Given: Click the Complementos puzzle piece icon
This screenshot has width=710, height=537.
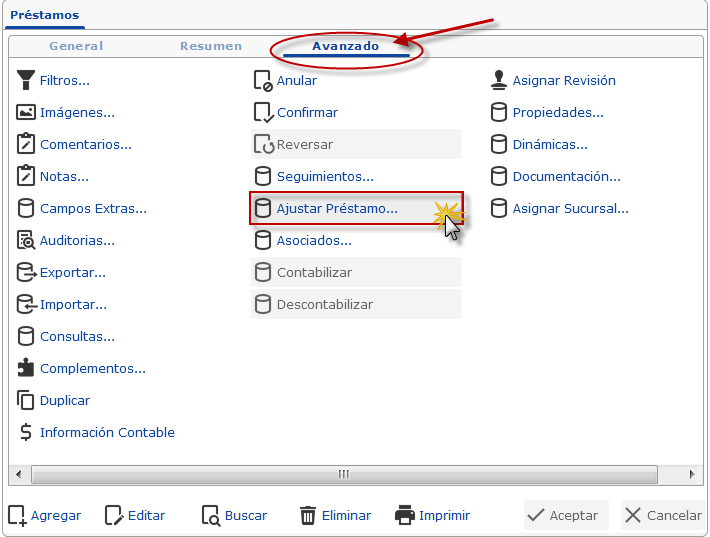Looking at the screenshot, I should (26, 368).
